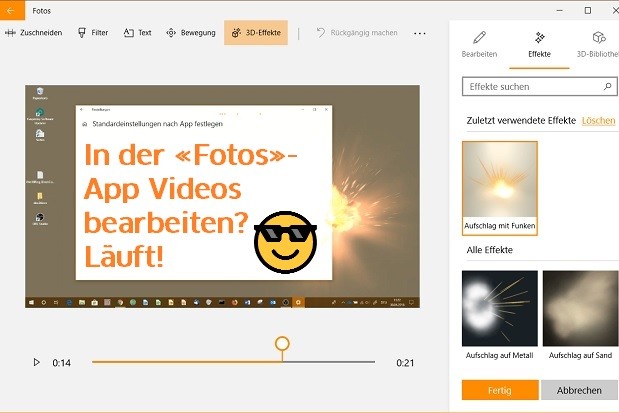This screenshot has width=619, height=413.
Task: Click the gray unplayed part of timeline
Action: (329, 362)
